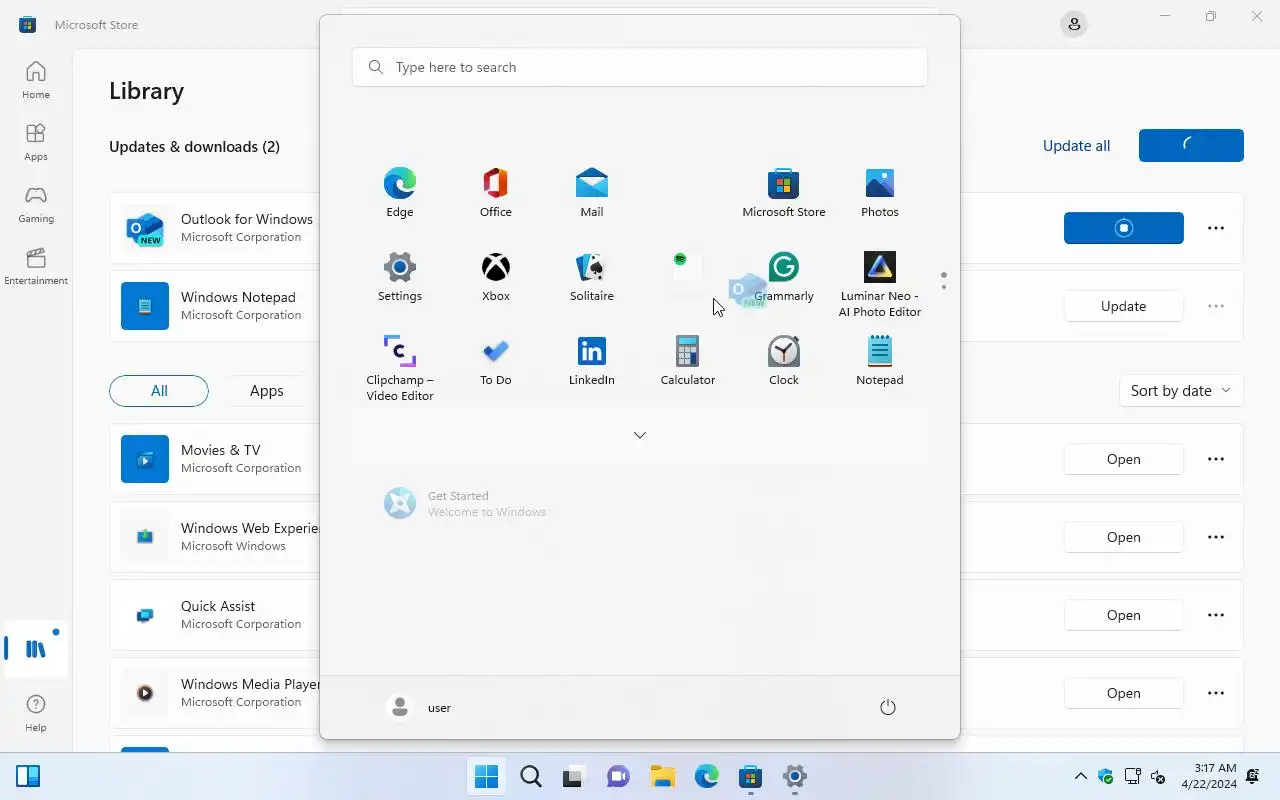Launch Calculator from pinned apps
The image size is (1280, 800).
(x=688, y=360)
